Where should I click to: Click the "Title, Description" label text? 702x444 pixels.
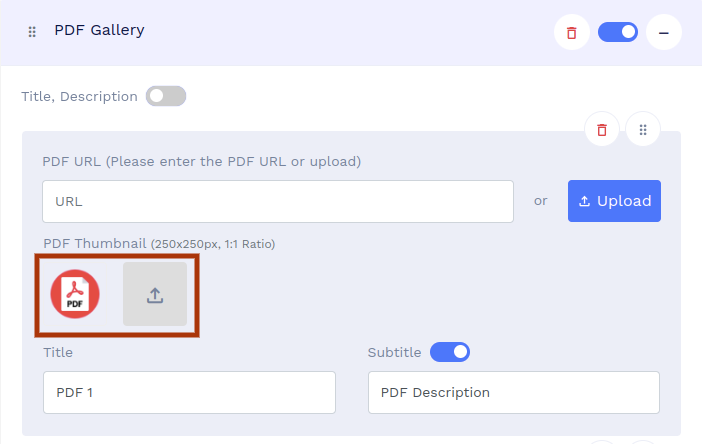pos(79,97)
